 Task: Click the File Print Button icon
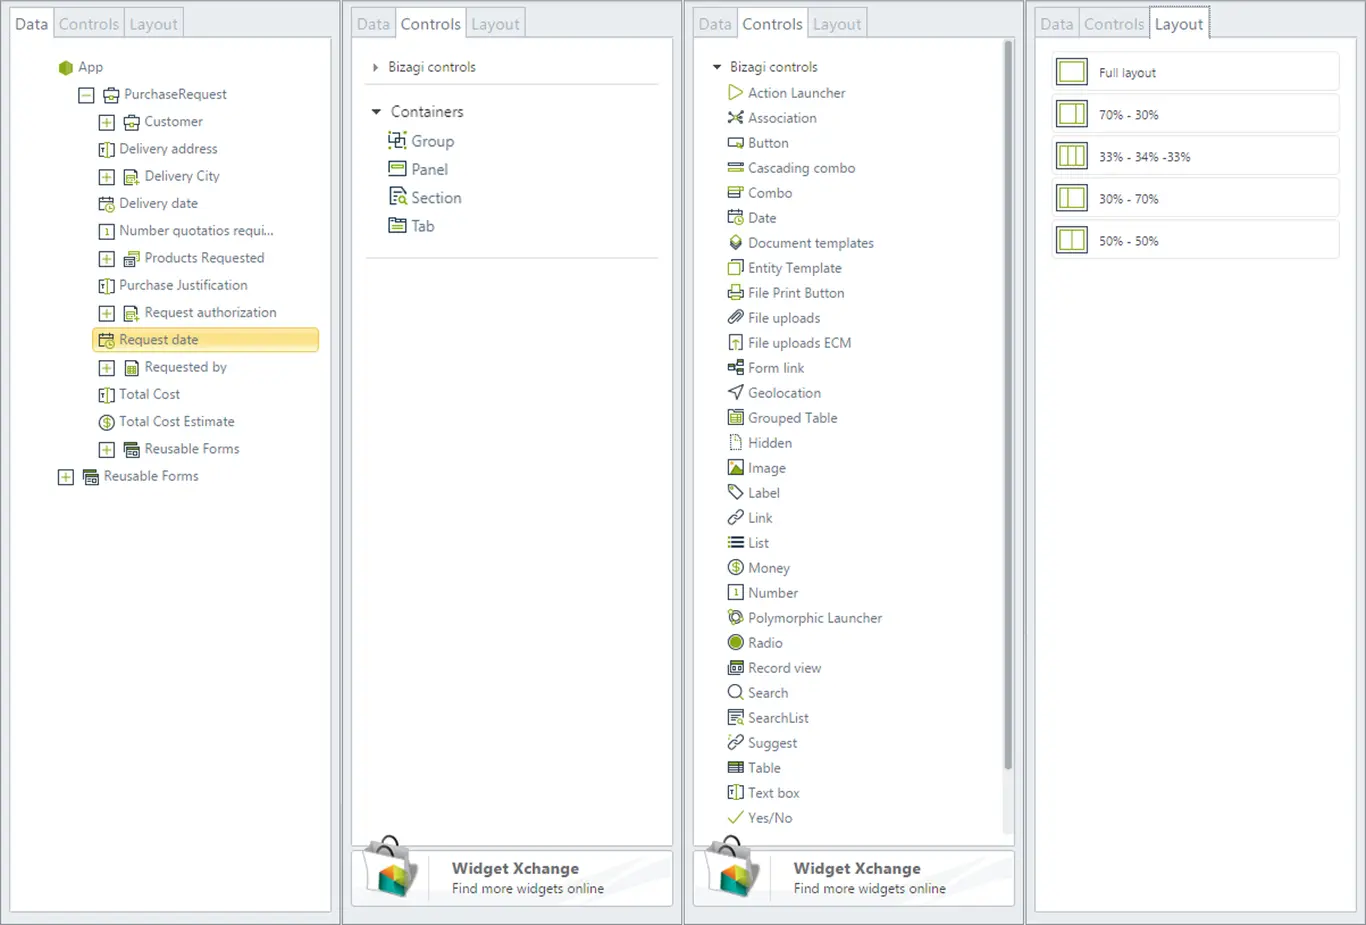pos(736,293)
